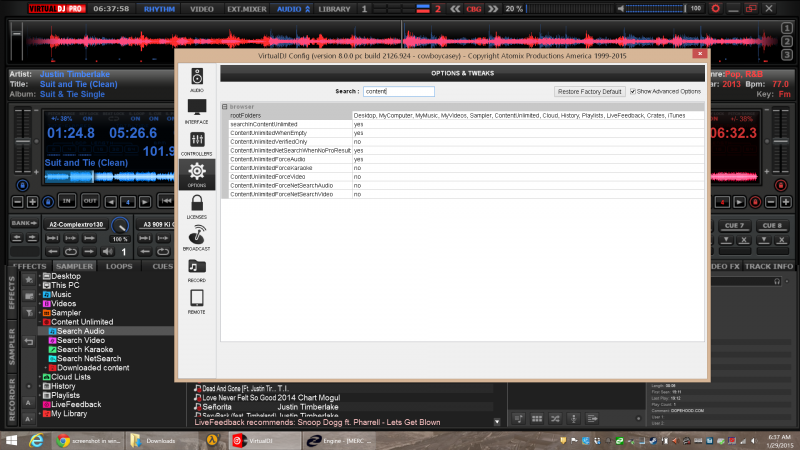Click the left deck blue lock icon
This screenshot has width=800, height=450.
point(22,185)
